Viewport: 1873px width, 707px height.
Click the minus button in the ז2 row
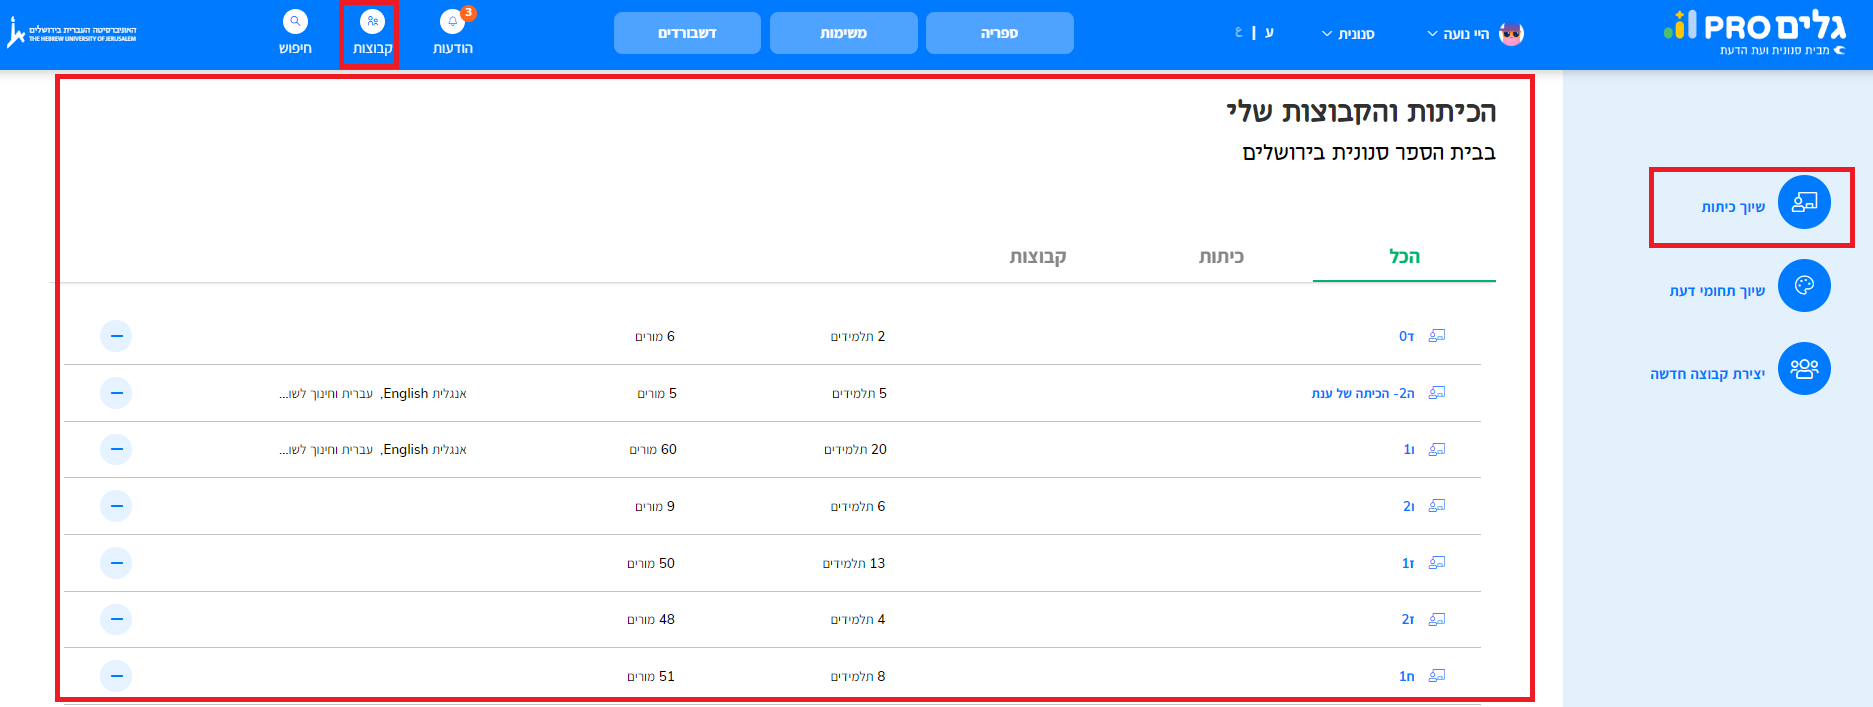(116, 619)
